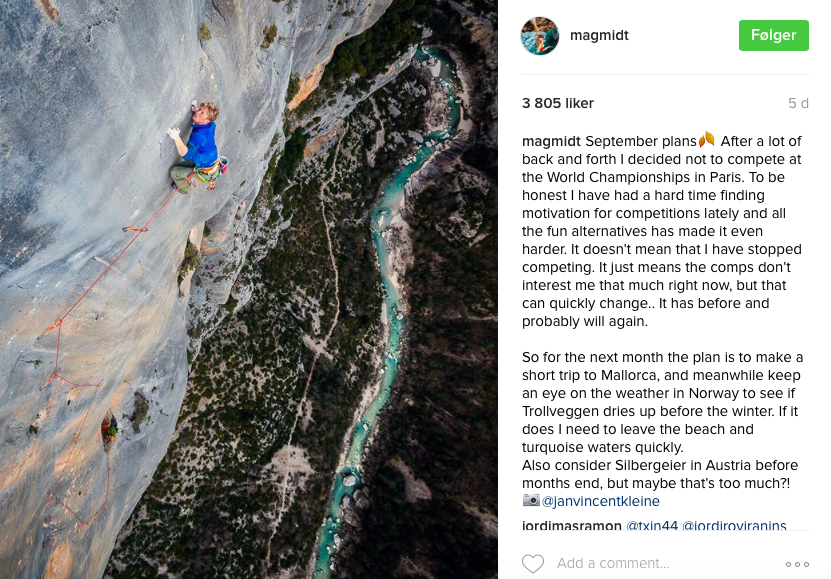This screenshot has height=579, width=831.
Task: Open the @txin44 mention
Action: click(651, 526)
